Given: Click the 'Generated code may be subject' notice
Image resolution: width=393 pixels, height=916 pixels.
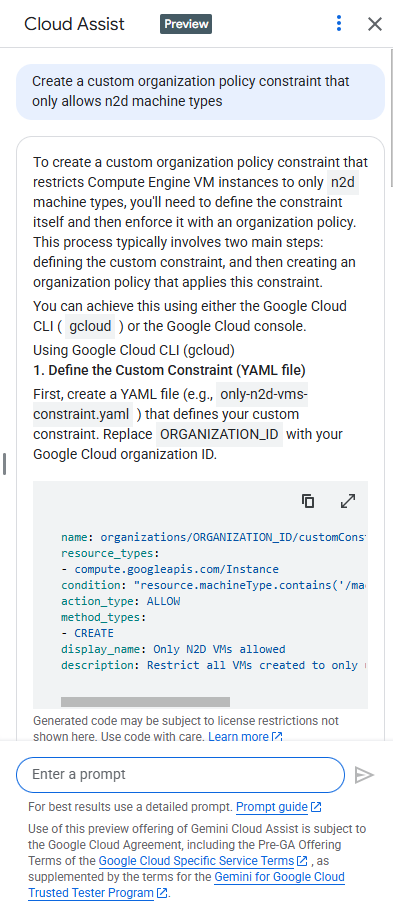Looking at the screenshot, I should tap(186, 728).
